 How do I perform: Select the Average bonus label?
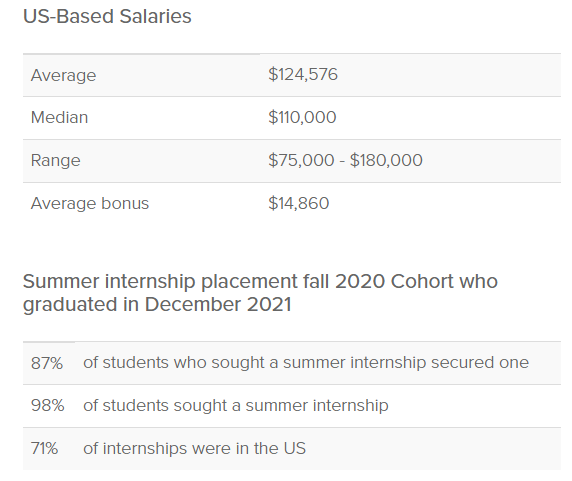90,203
